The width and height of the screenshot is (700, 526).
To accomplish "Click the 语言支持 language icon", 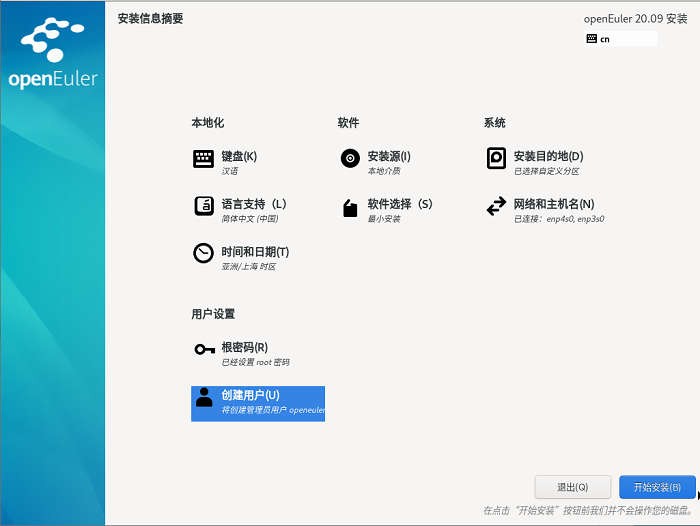I will [204, 206].
